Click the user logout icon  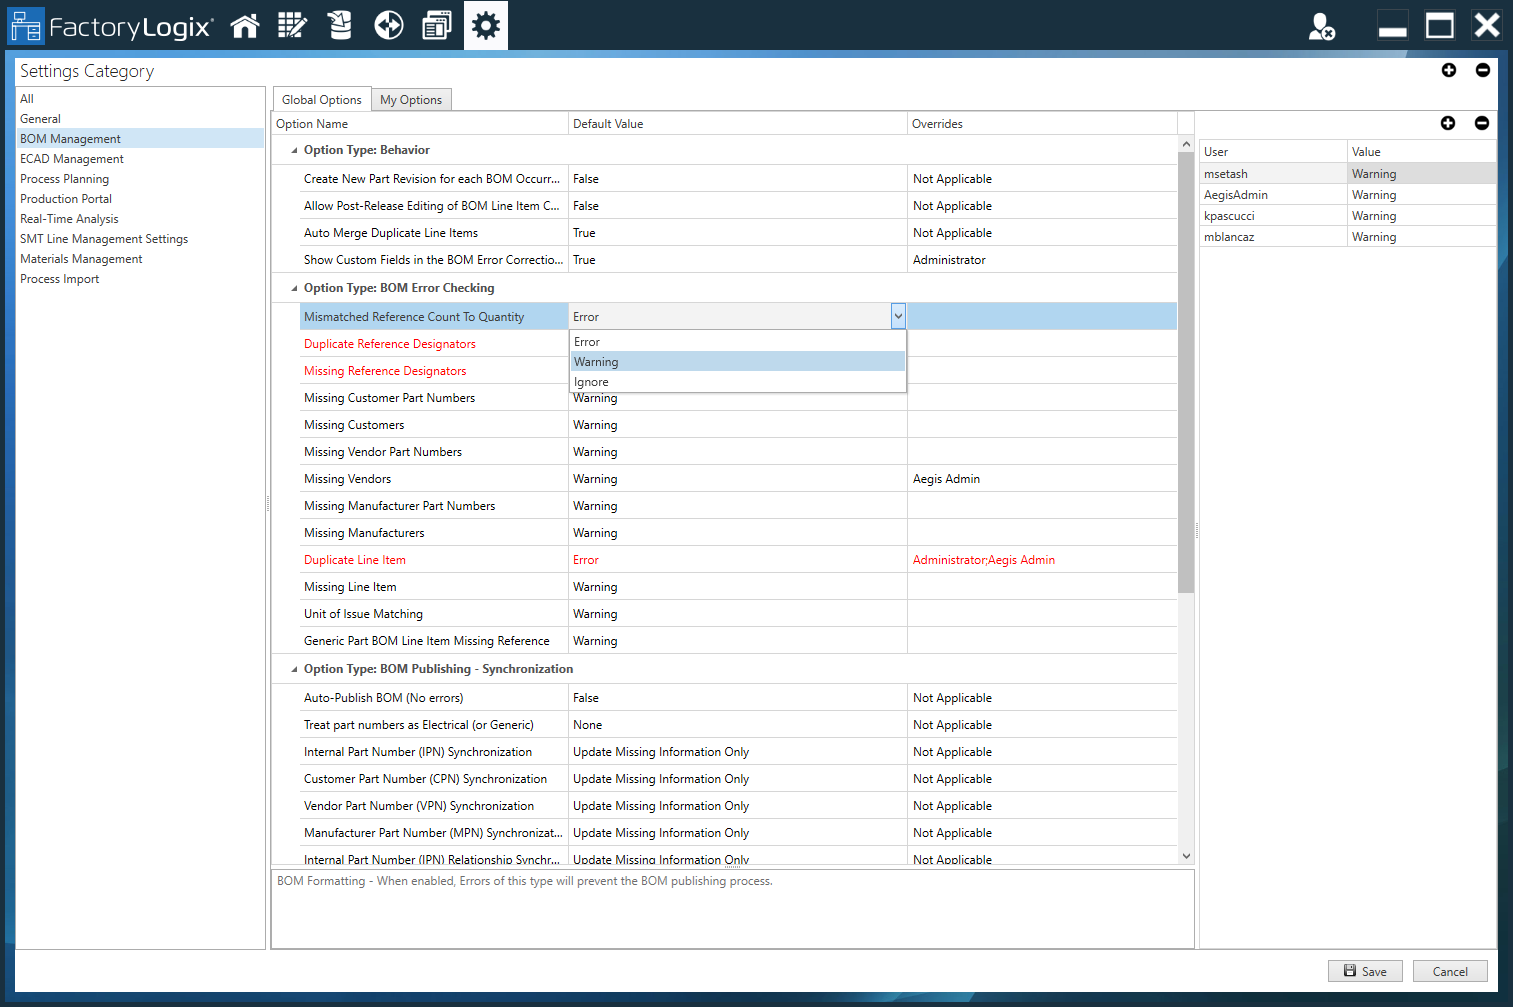[x=1322, y=27]
